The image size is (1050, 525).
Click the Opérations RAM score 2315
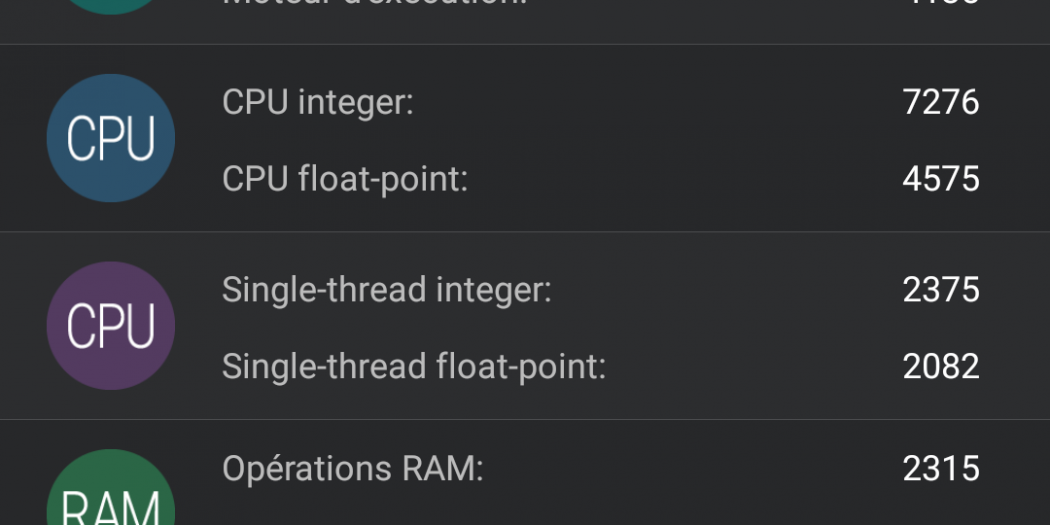coord(940,469)
